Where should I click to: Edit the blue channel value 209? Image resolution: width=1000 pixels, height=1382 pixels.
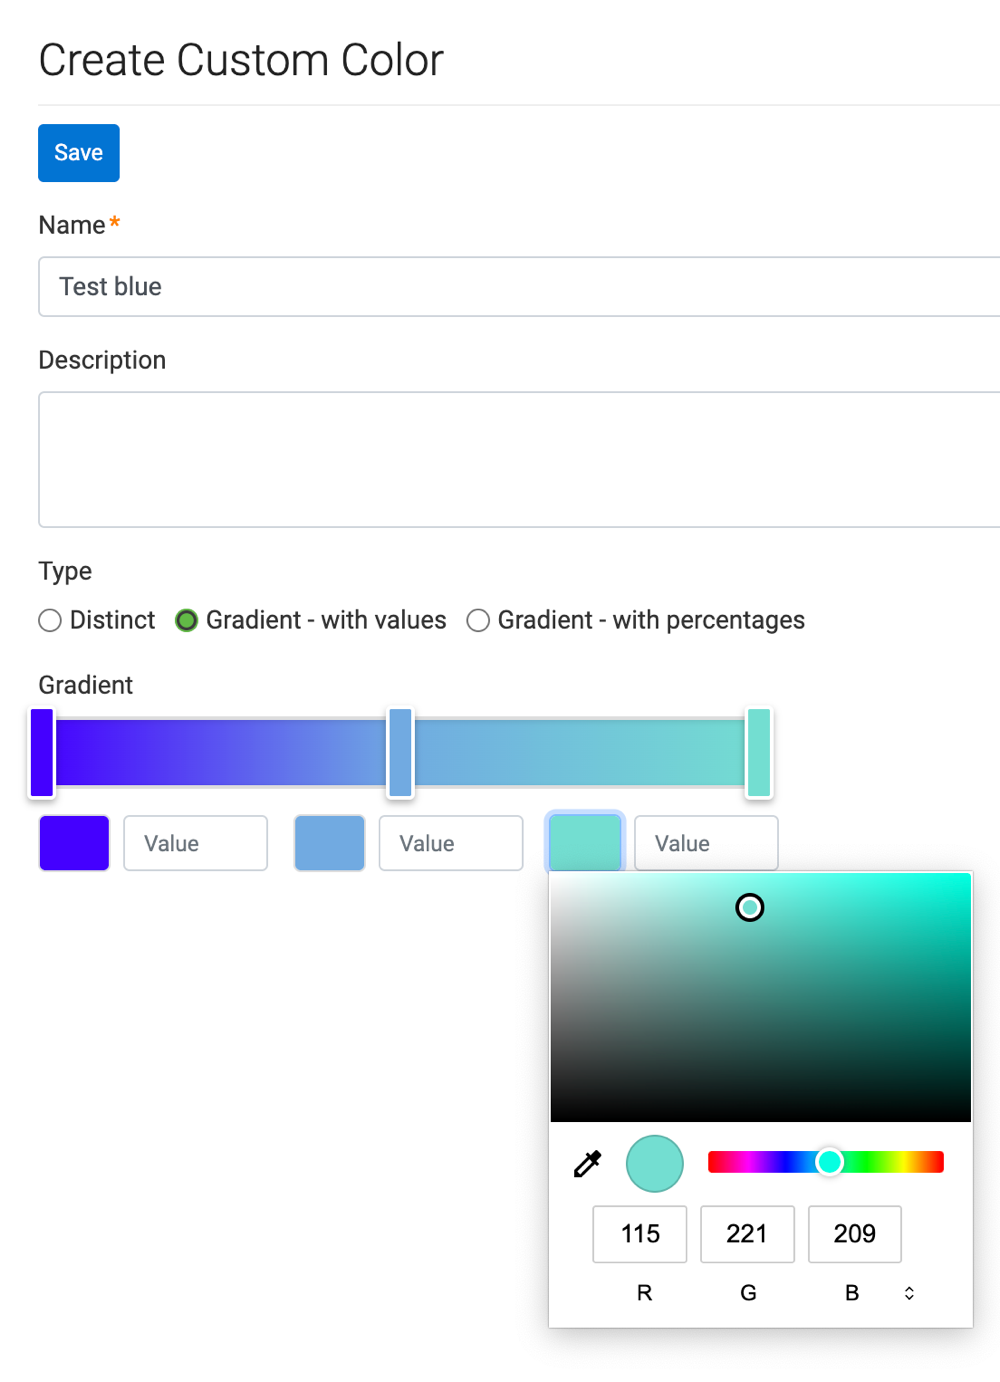(854, 1234)
